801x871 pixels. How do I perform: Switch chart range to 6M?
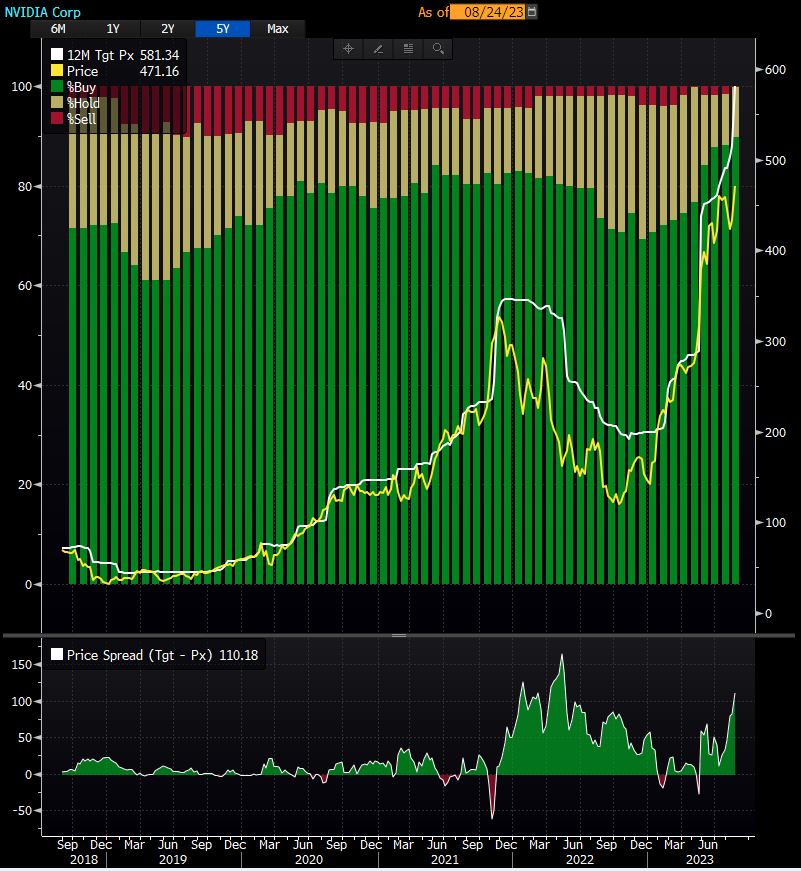pyautogui.click(x=58, y=29)
